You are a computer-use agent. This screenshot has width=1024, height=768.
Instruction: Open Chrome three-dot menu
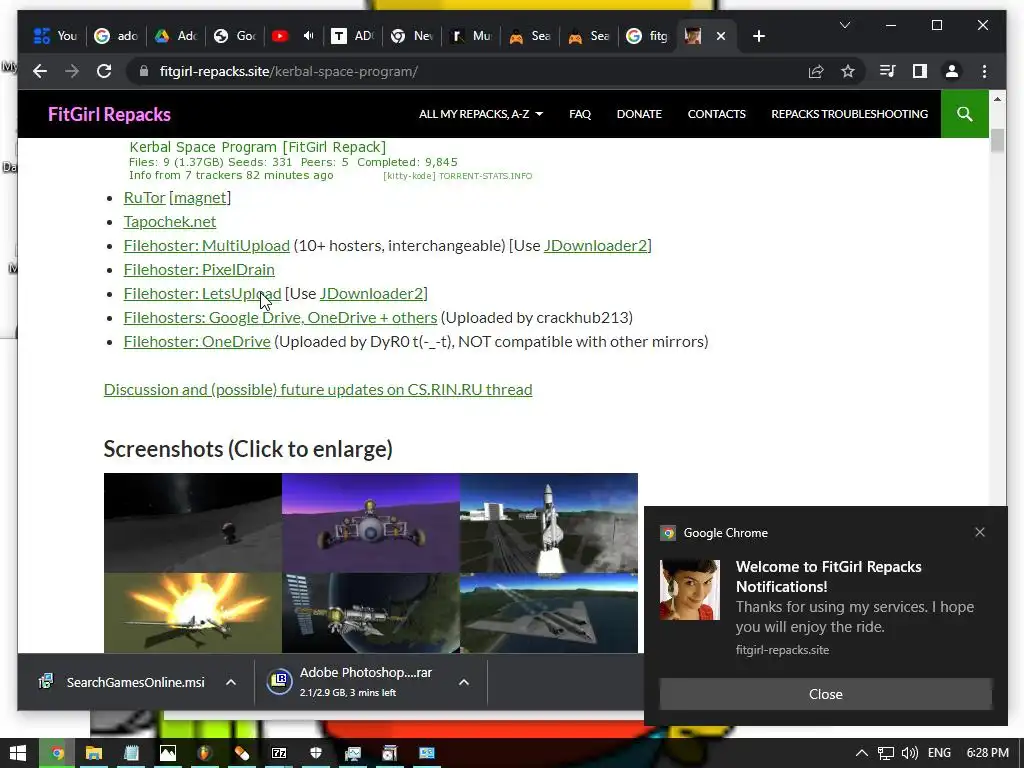[984, 71]
